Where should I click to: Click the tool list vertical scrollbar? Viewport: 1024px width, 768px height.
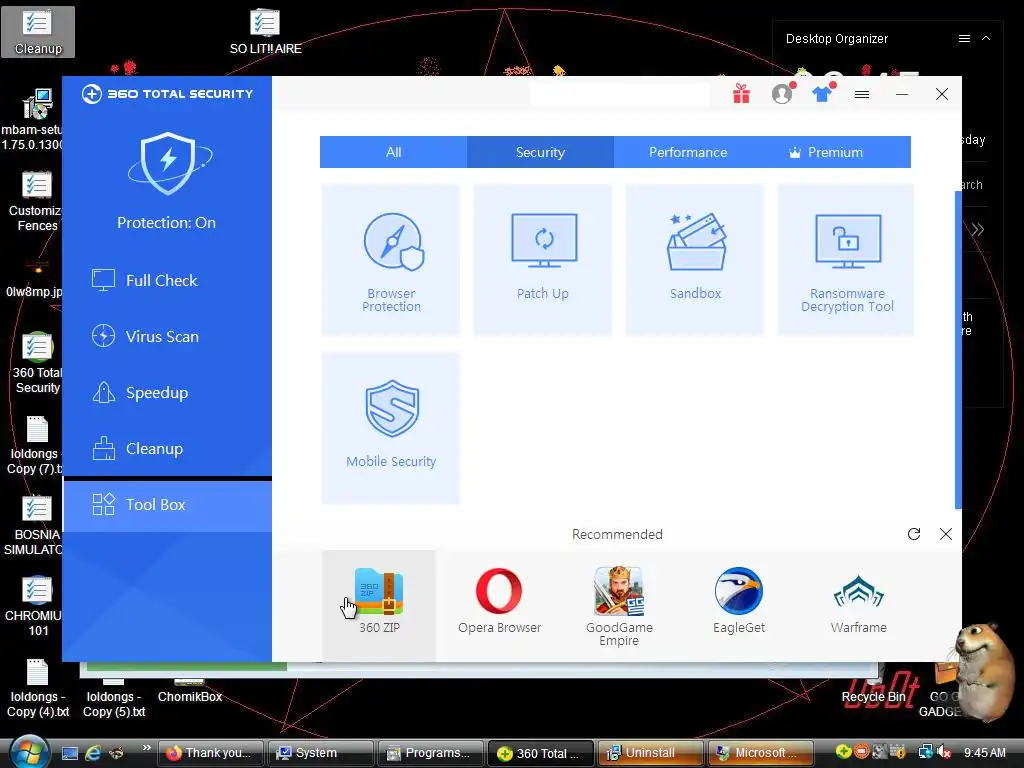pyautogui.click(x=958, y=349)
